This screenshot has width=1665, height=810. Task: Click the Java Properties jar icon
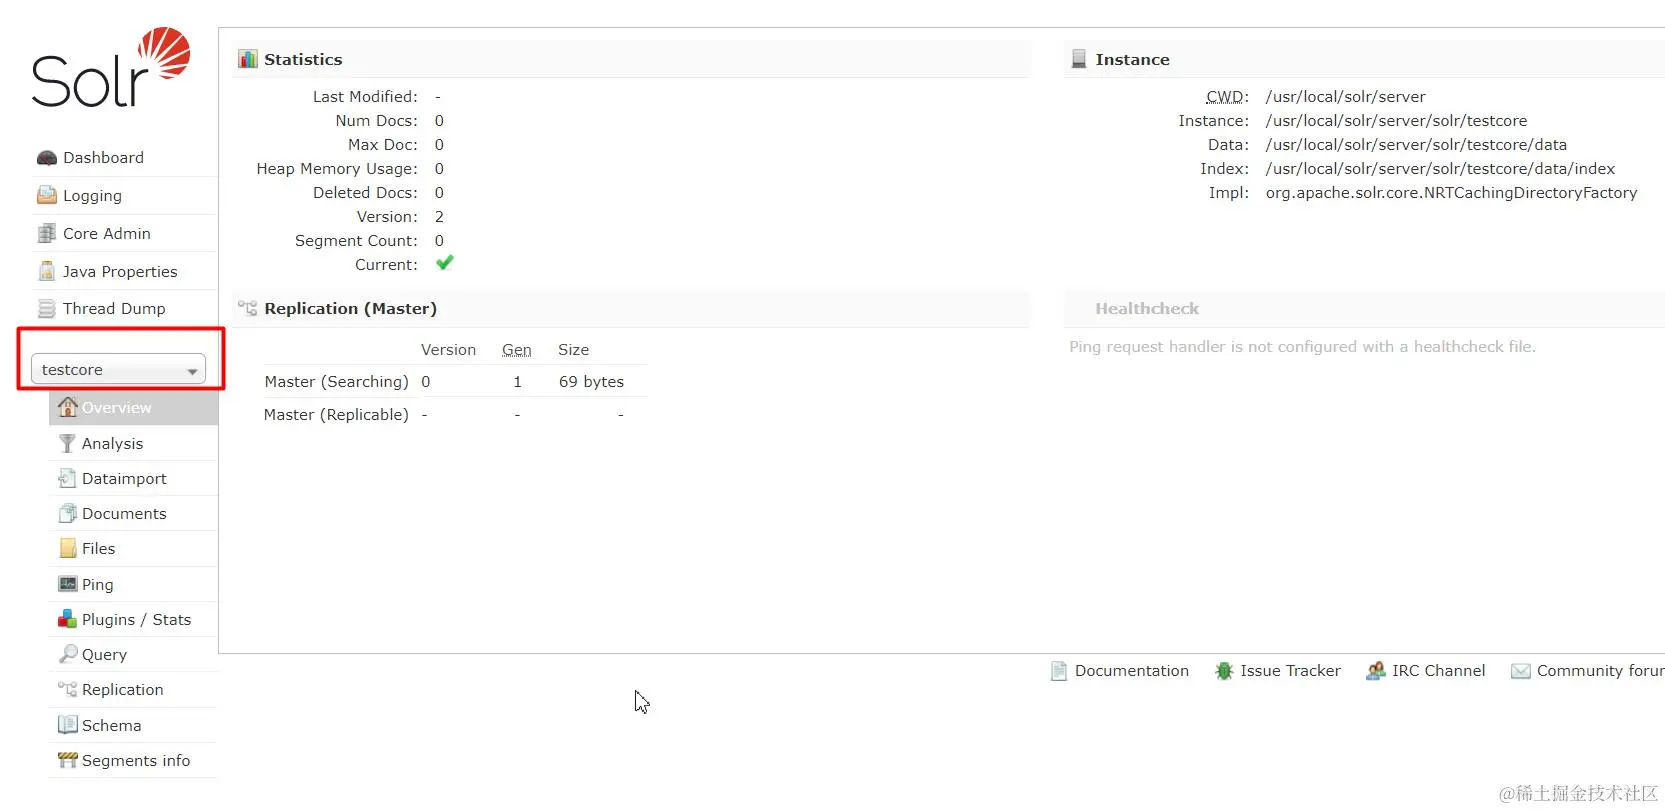(46, 271)
